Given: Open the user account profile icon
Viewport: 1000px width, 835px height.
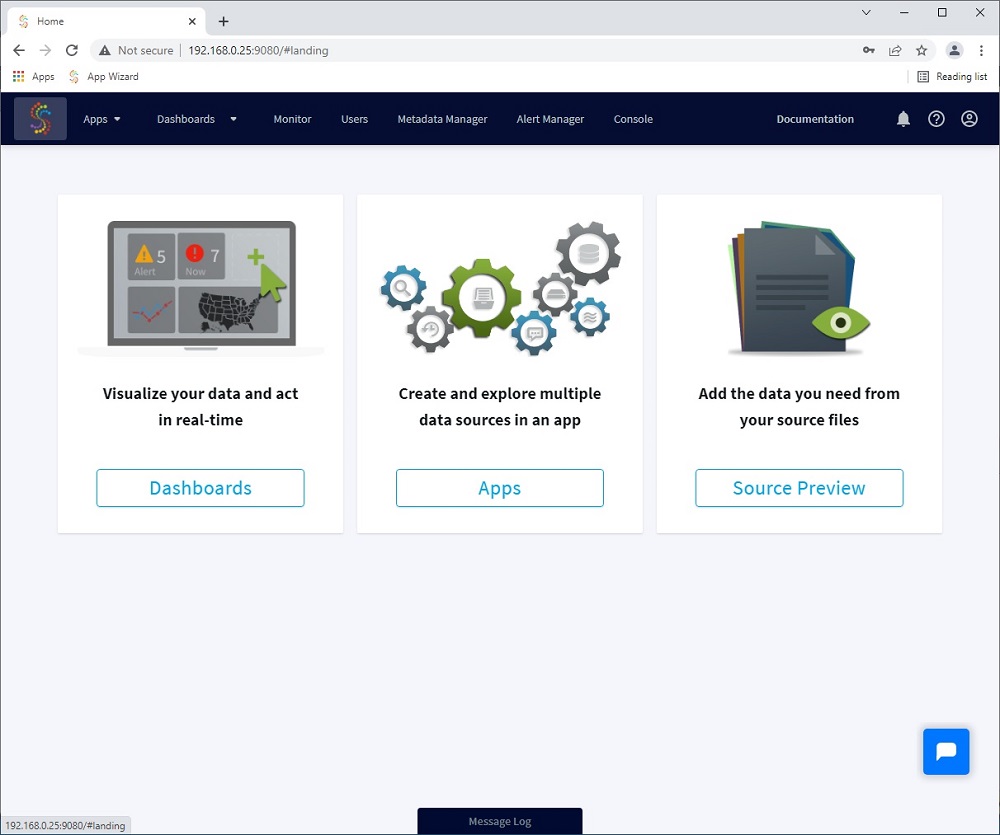Looking at the screenshot, I should (969, 119).
